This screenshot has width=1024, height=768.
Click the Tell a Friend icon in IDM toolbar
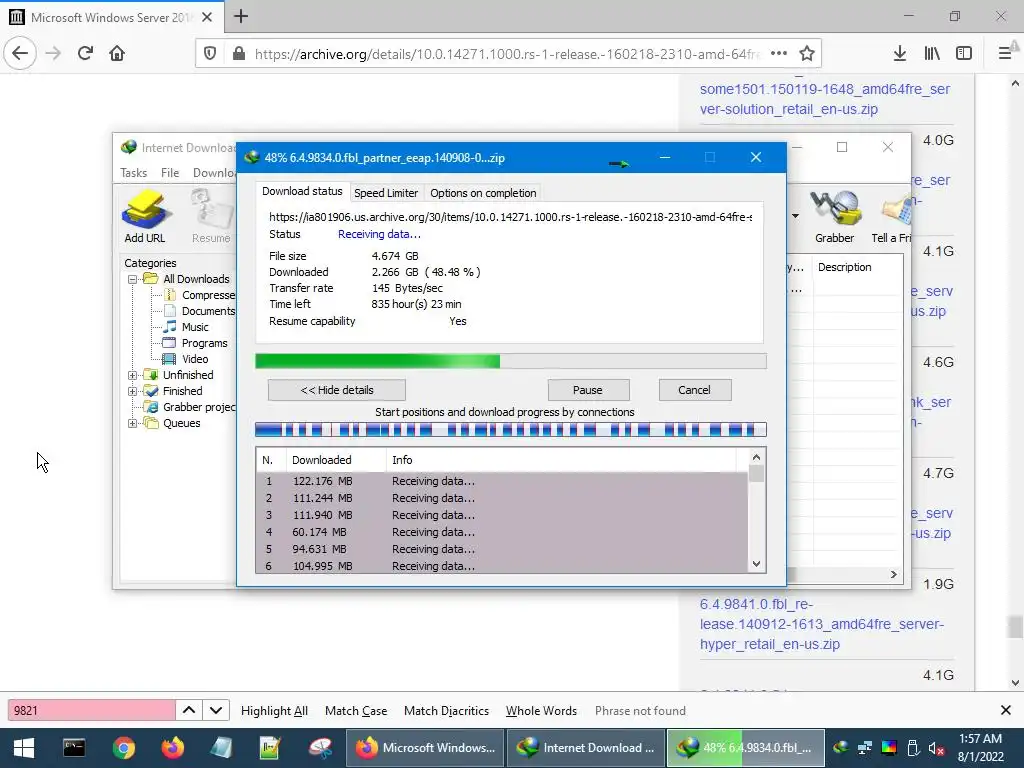tap(893, 217)
